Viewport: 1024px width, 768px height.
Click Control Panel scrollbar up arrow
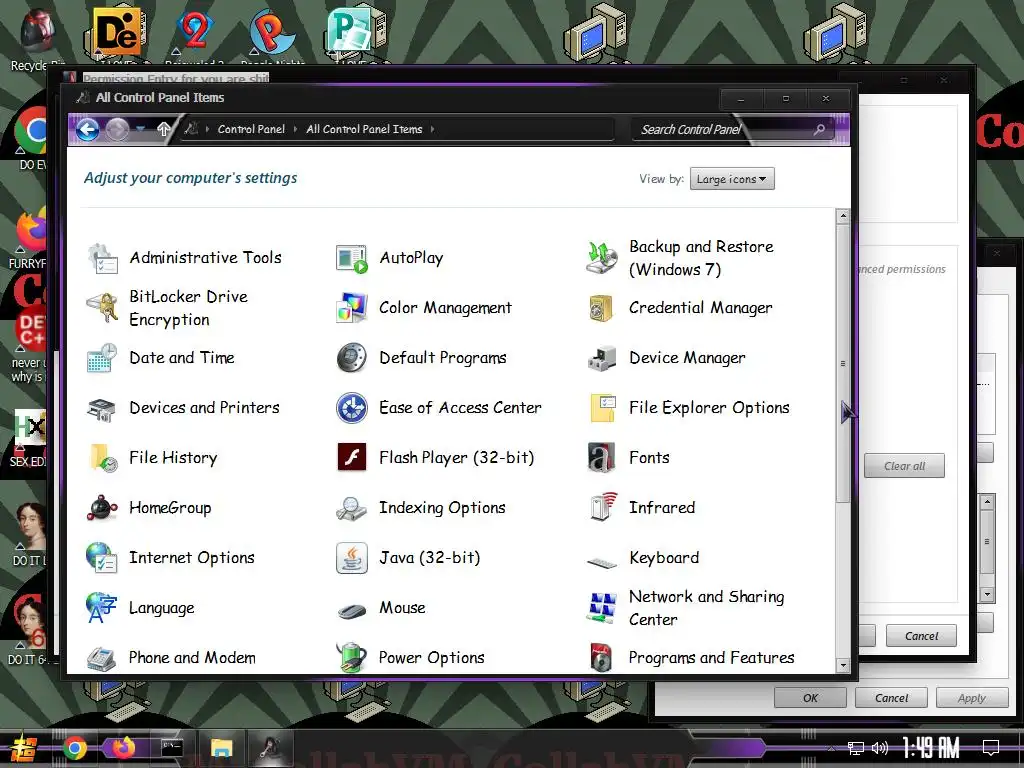[843, 216]
